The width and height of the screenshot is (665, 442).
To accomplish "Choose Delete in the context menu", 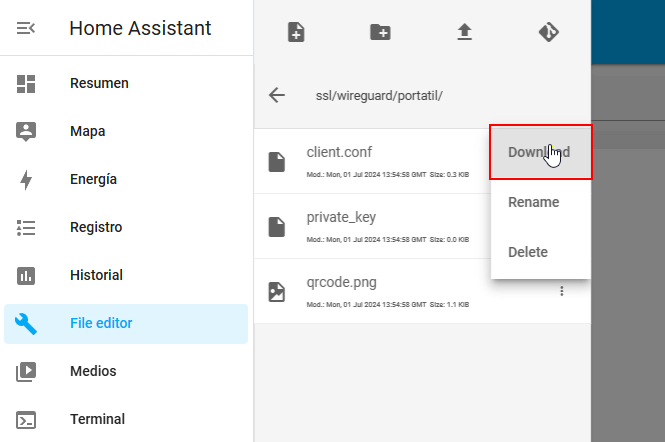I will [528, 252].
